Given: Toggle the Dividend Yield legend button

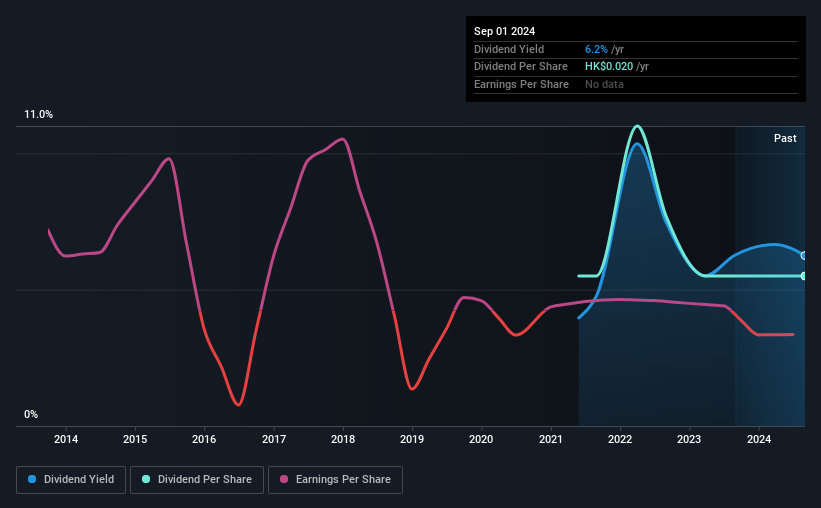Looking at the screenshot, I should point(71,479).
